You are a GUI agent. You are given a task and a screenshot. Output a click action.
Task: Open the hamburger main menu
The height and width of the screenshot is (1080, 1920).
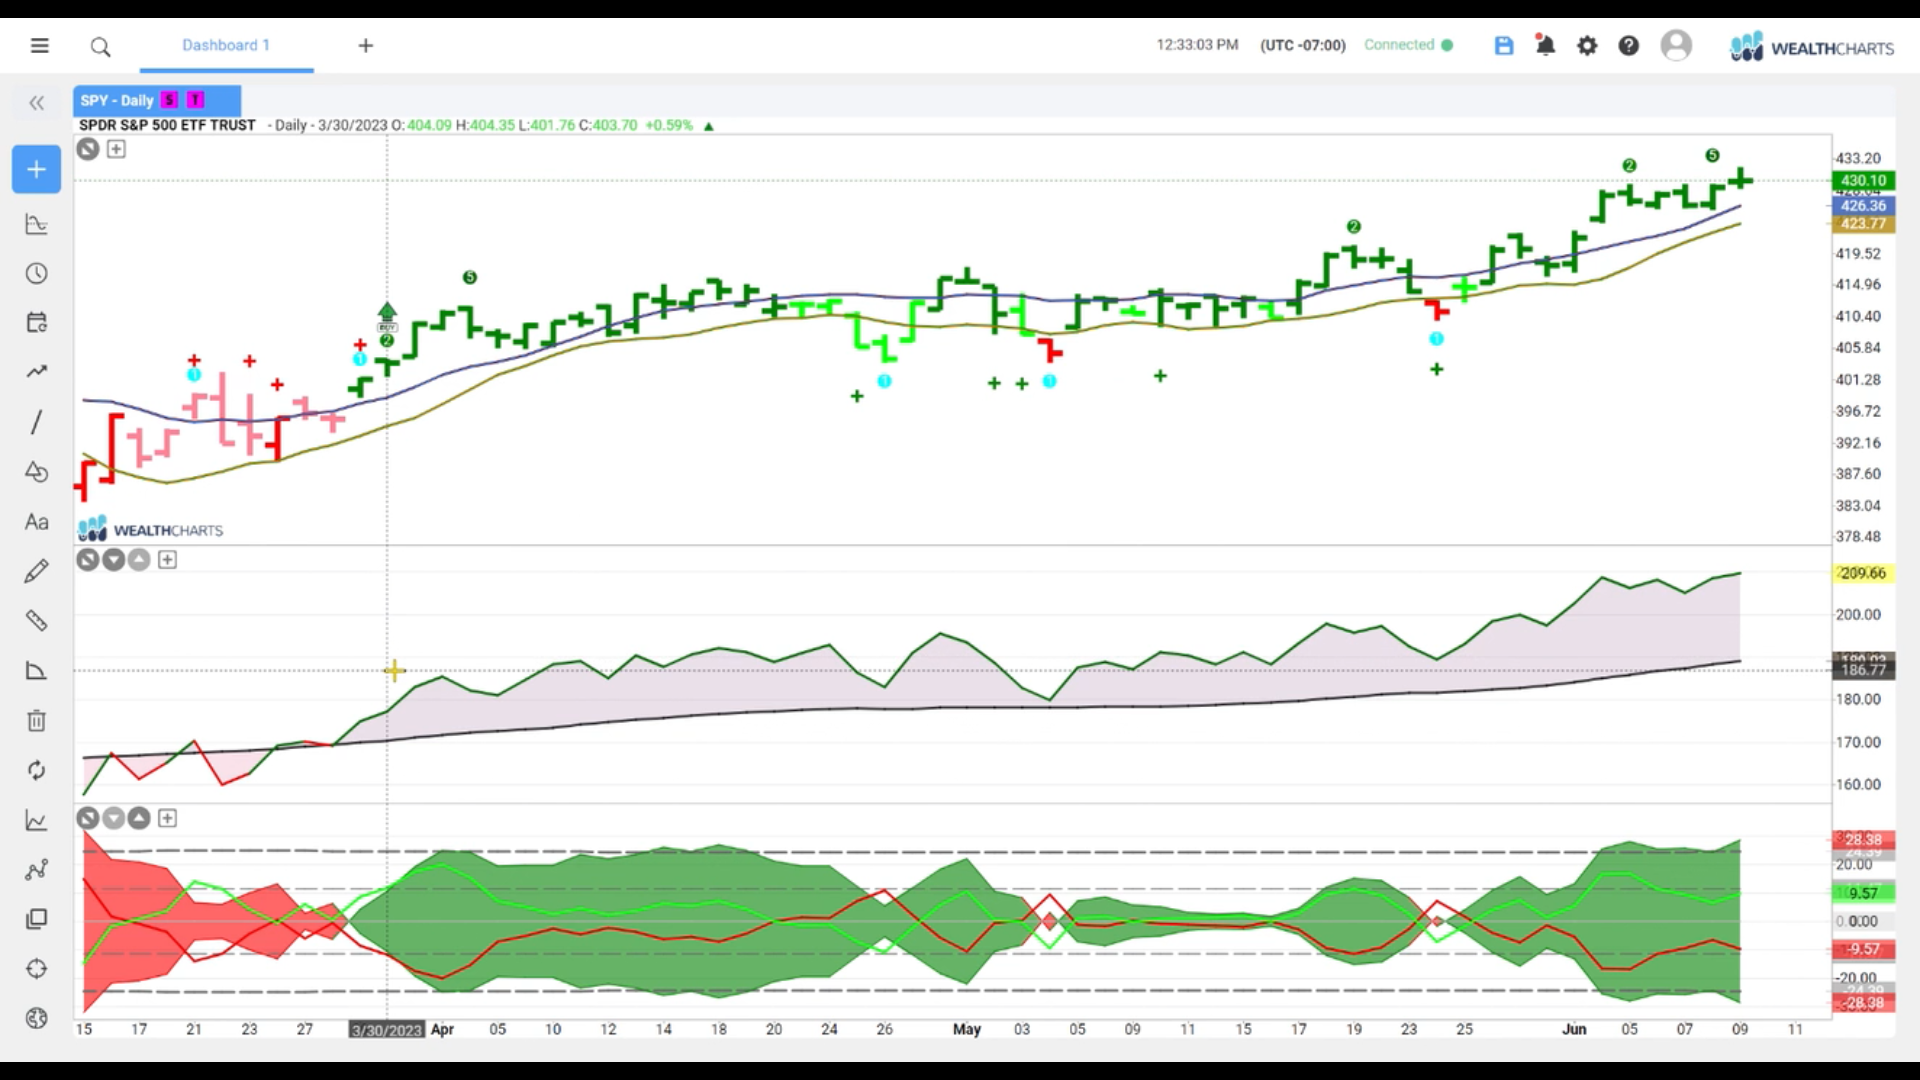(40, 46)
